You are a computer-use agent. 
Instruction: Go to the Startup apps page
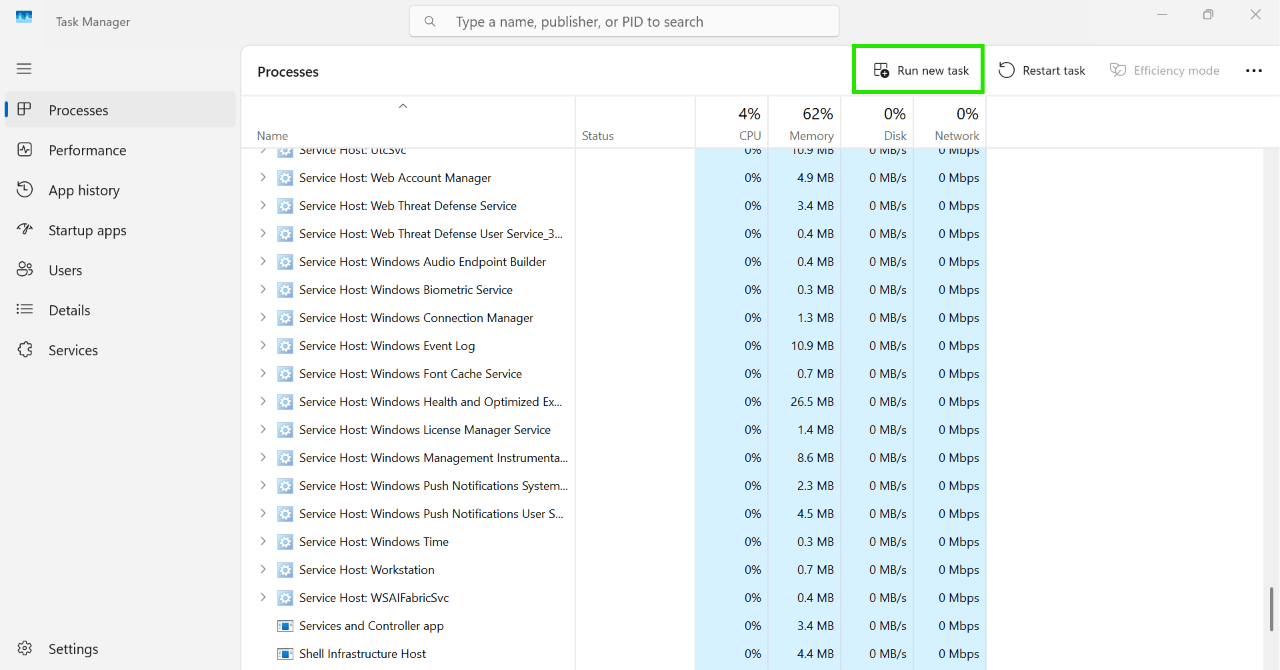120,230
